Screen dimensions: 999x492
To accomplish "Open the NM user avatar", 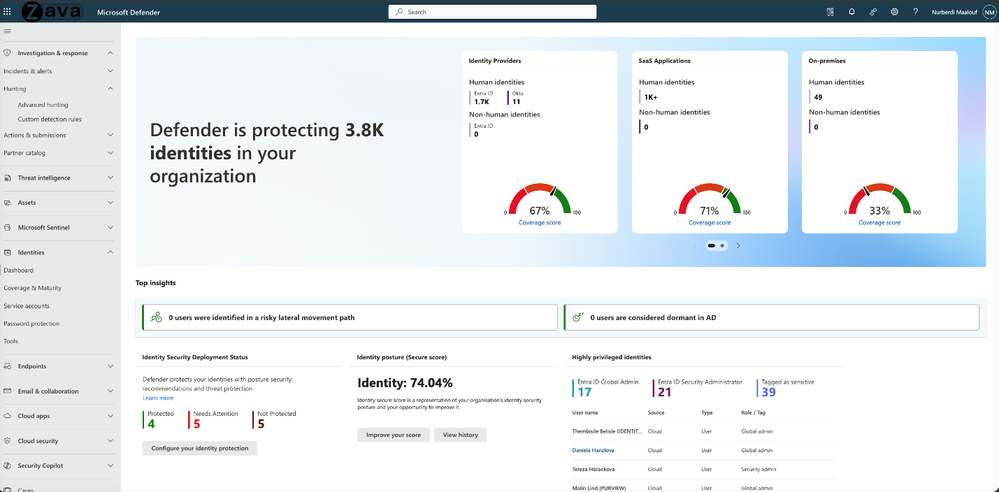I will click(988, 11).
